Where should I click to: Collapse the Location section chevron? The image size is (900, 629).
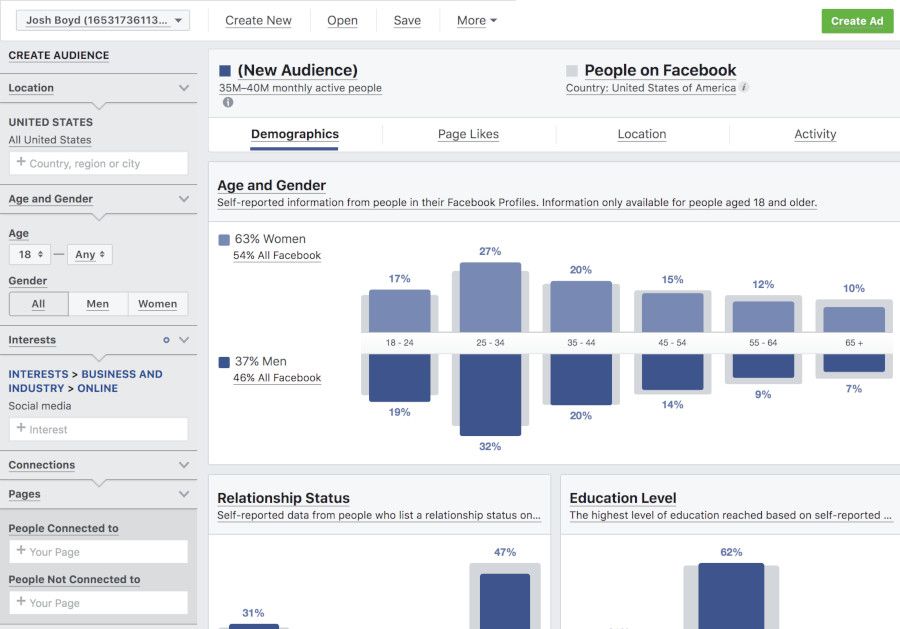pyautogui.click(x=184, y=88)
